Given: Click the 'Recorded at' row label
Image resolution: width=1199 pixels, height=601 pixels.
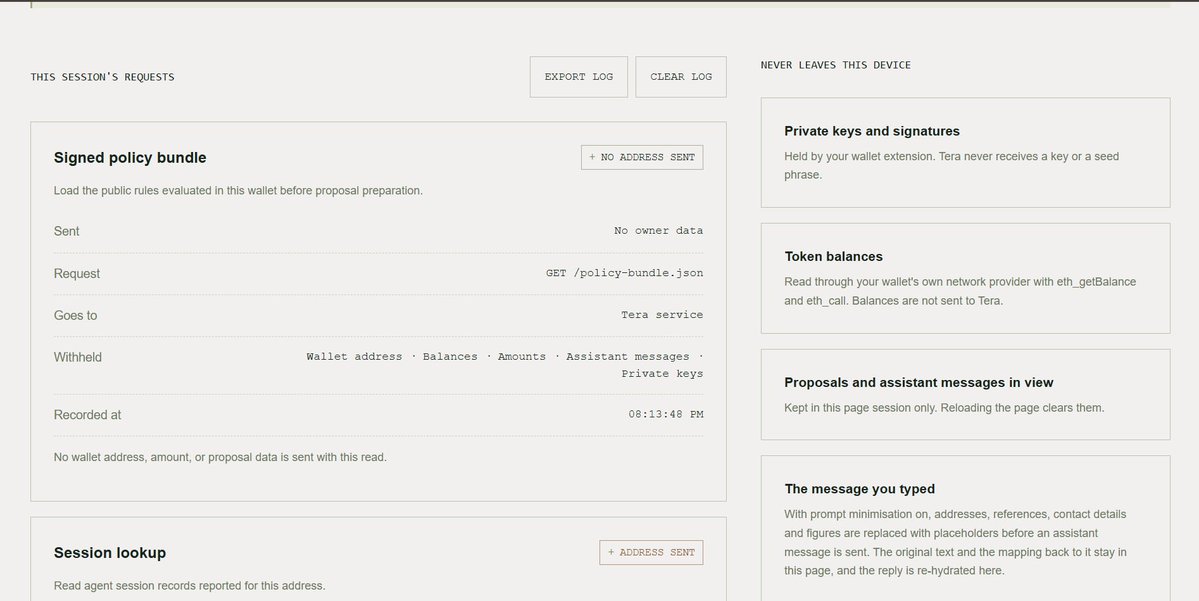Looking at the screenshot, I should pyautogui.click(x=87, y=415).
